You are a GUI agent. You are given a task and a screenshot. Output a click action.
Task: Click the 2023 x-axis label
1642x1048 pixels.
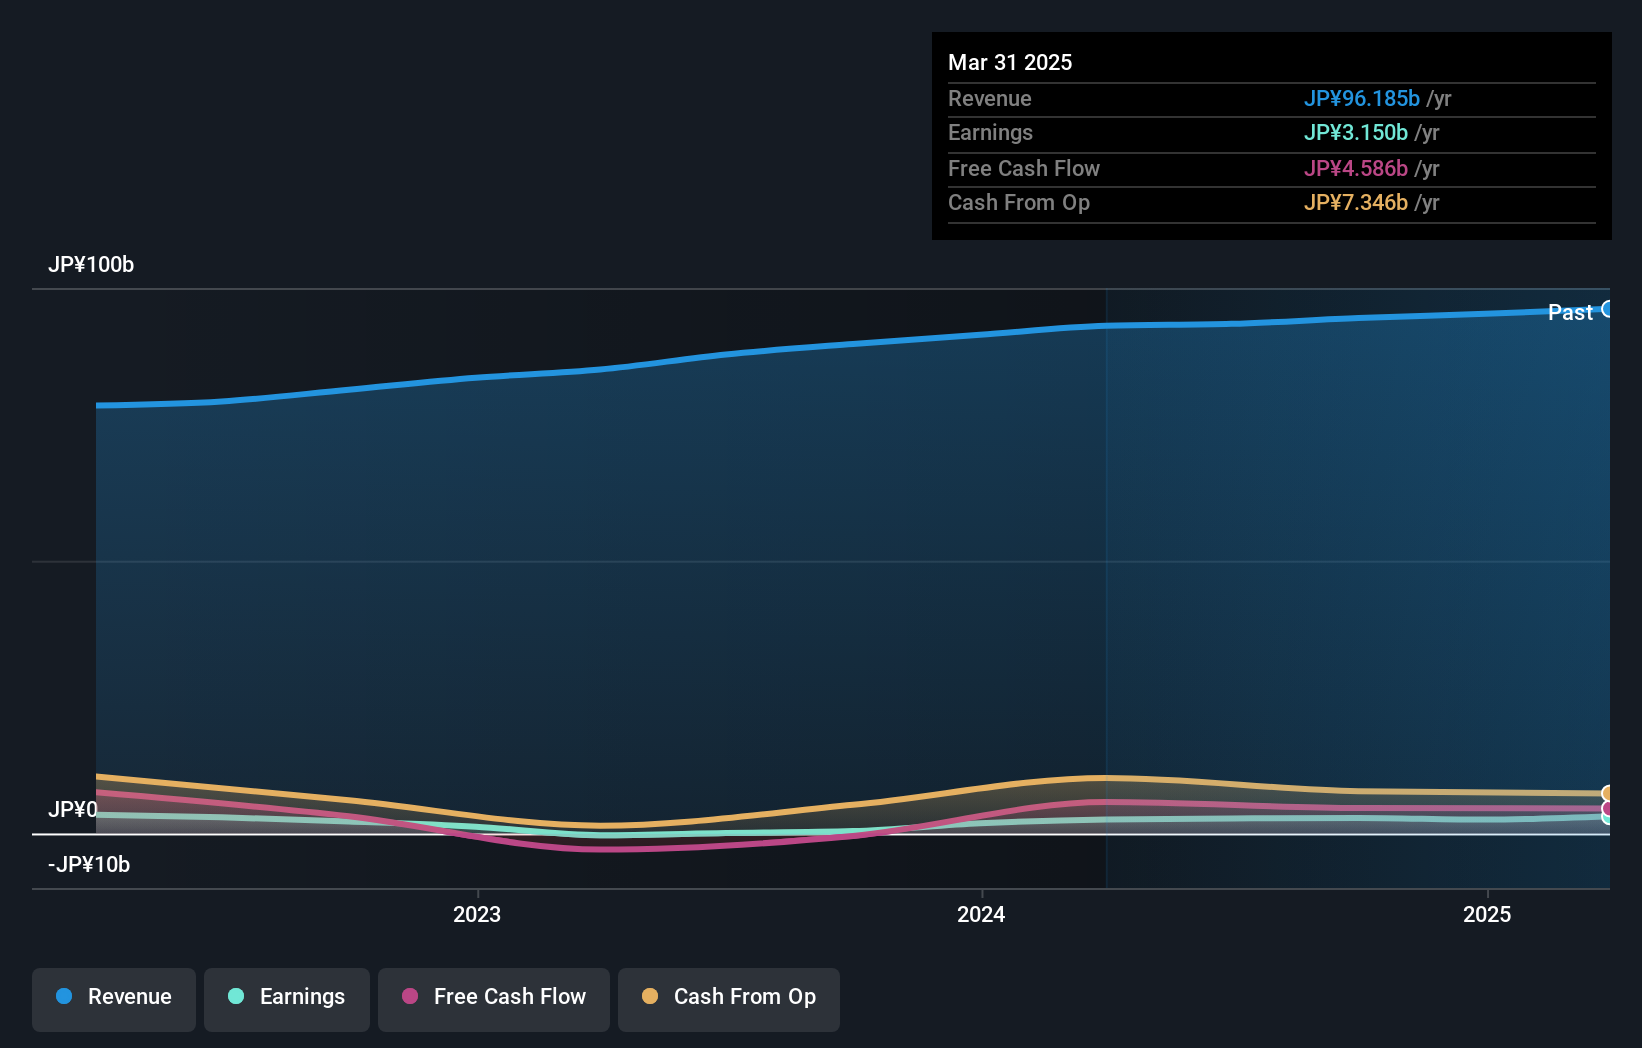(477, 914)
